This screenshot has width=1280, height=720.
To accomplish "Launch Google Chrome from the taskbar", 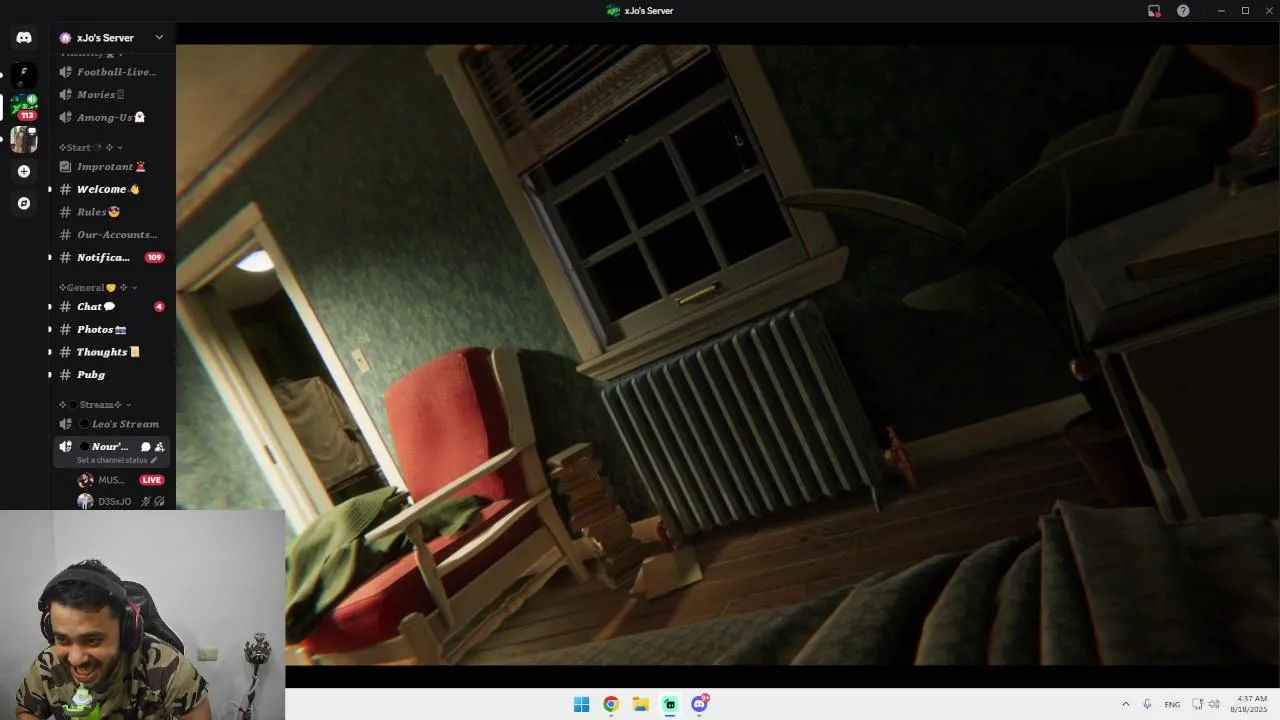I will pos(611,704).
